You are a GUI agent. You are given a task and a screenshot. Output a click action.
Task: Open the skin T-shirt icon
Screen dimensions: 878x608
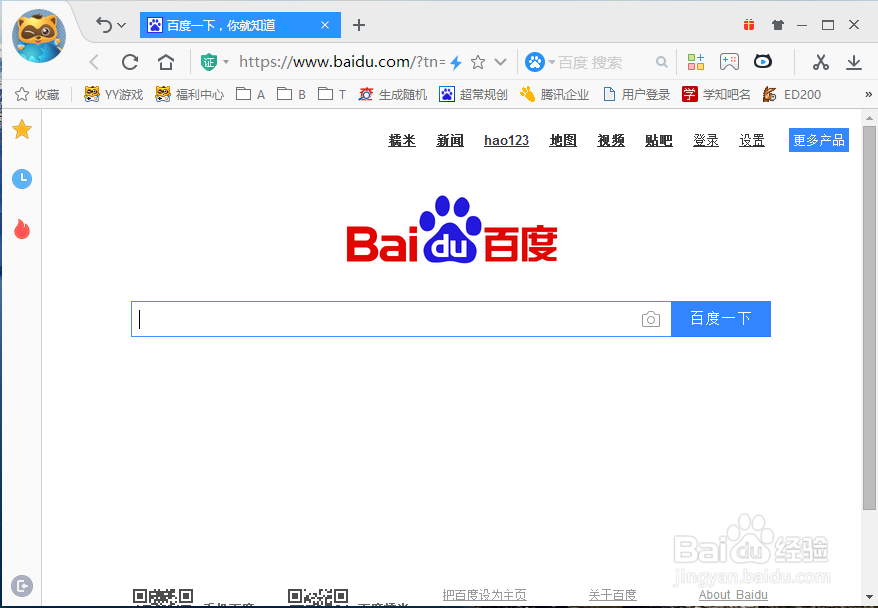tap(777, 25)
